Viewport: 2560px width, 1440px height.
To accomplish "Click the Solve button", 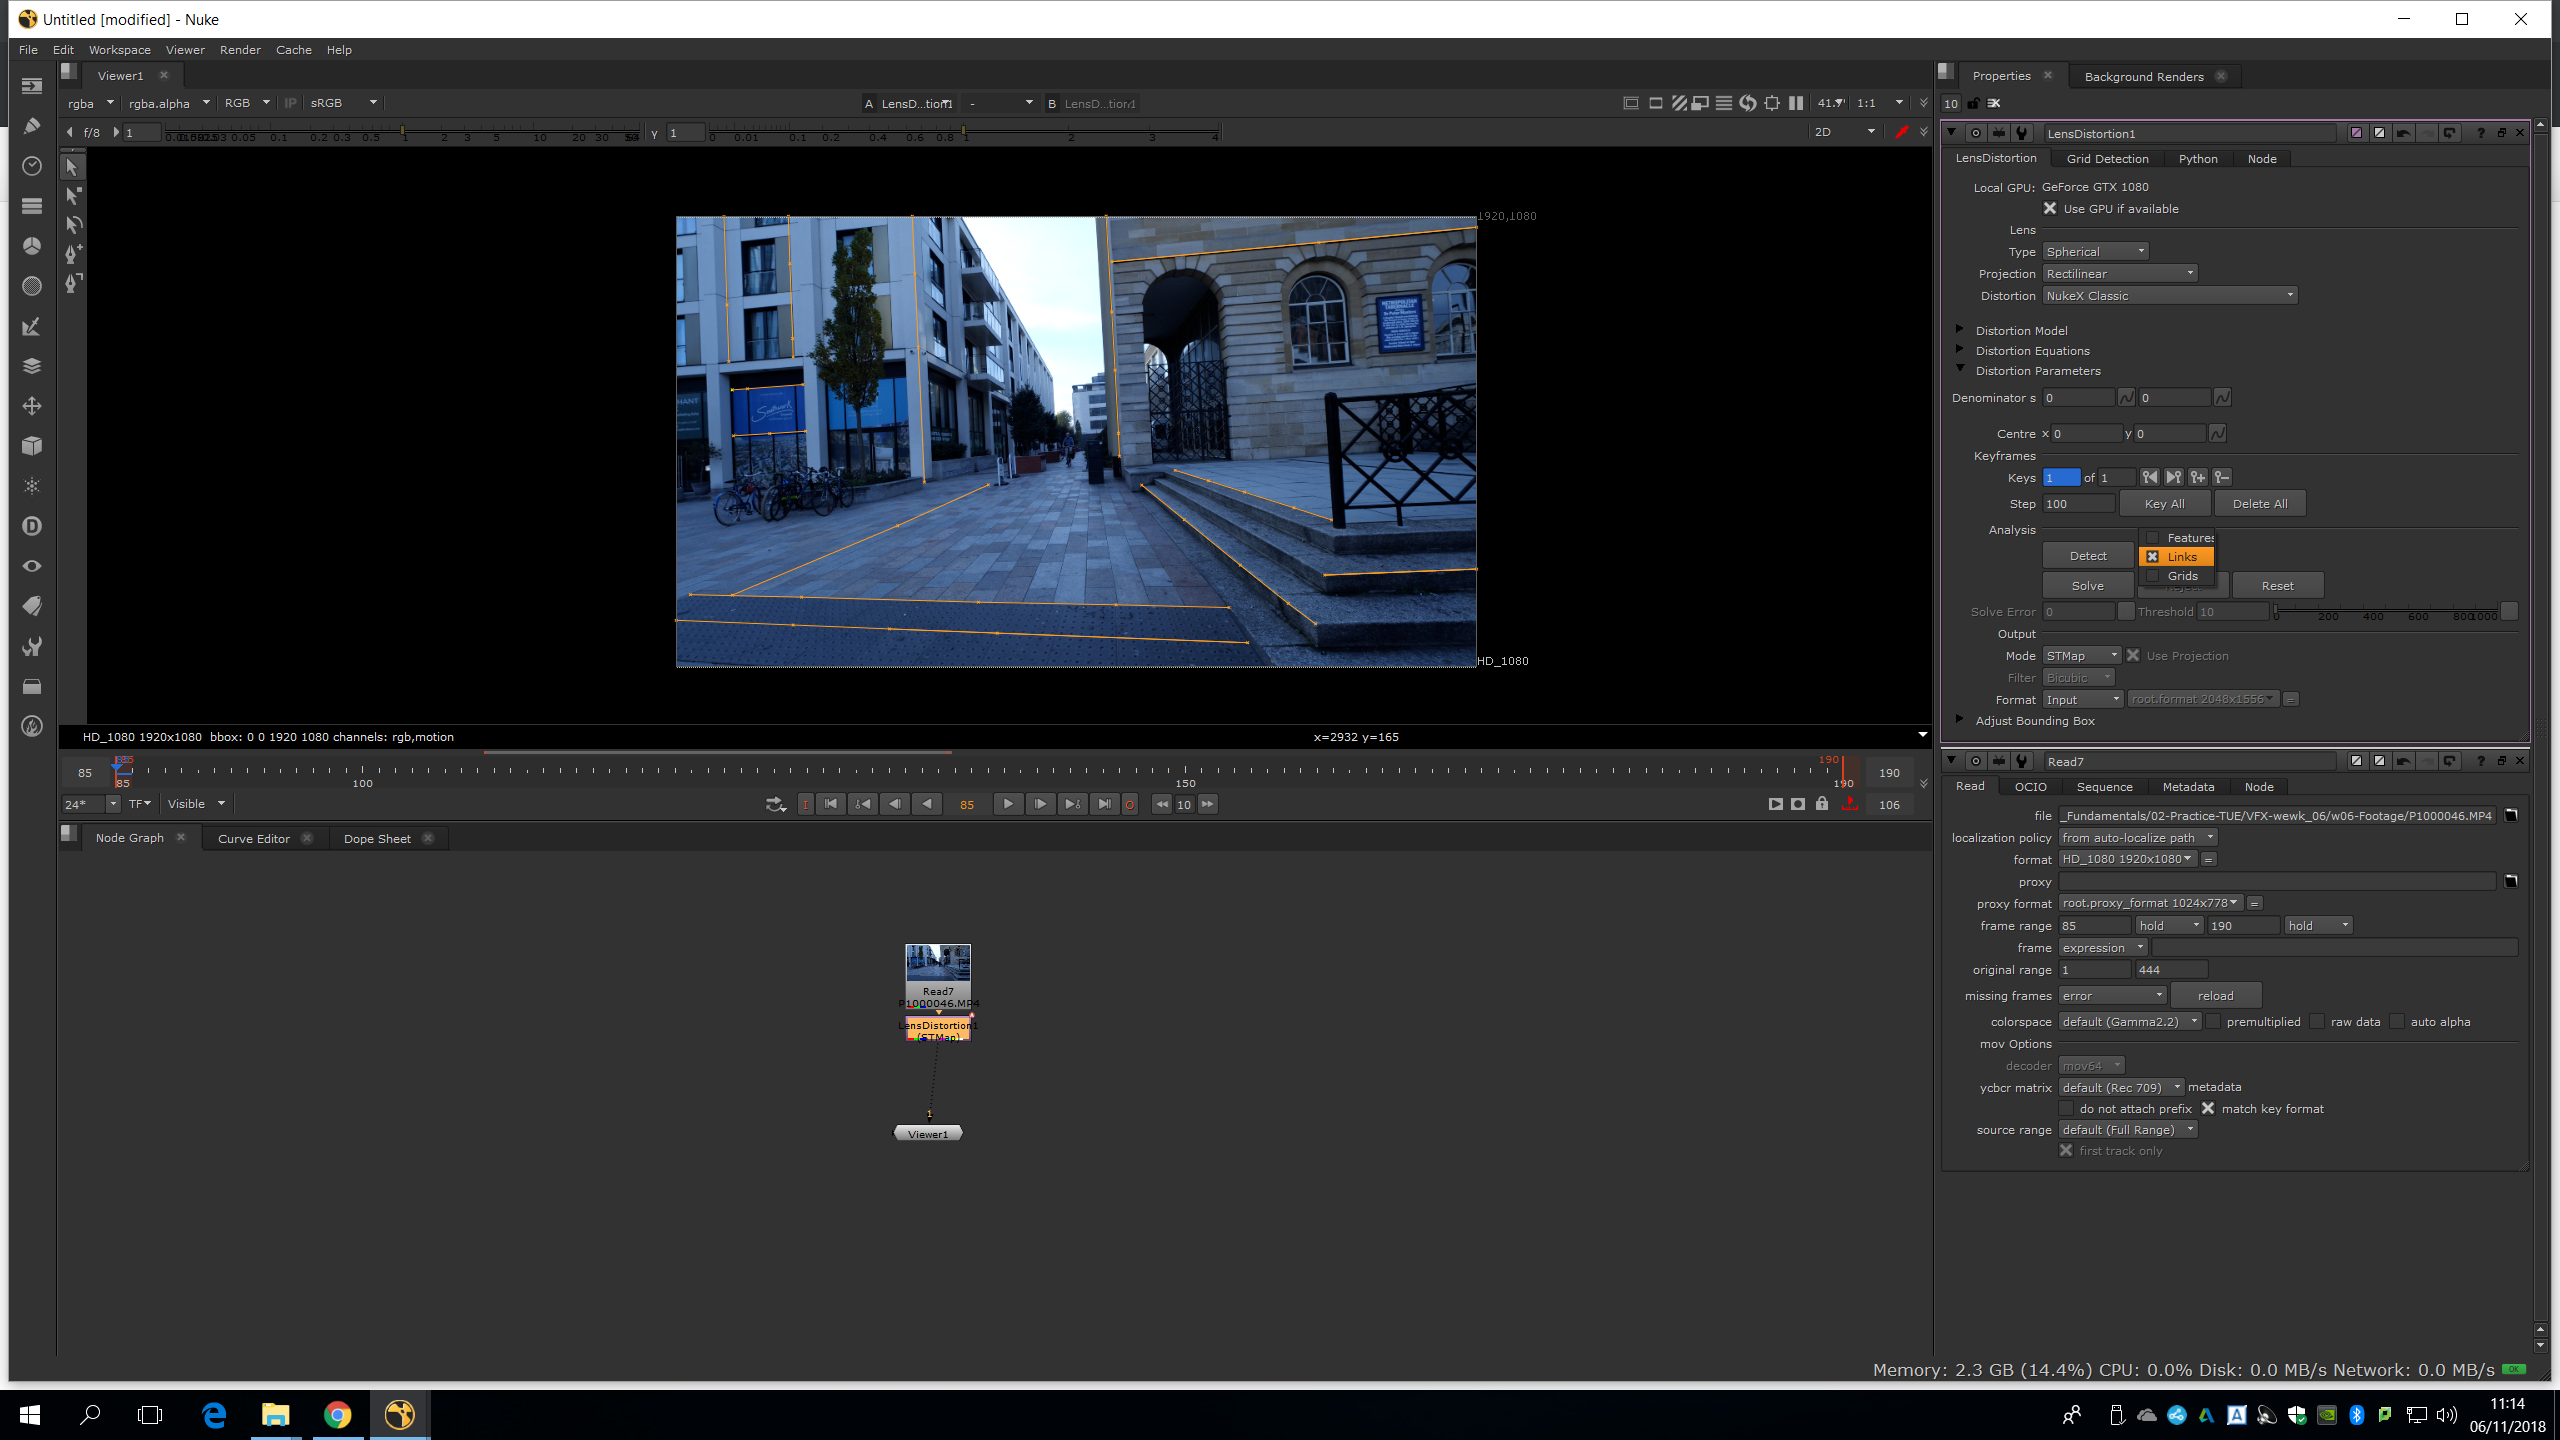I will click(x=2087, y=586).
